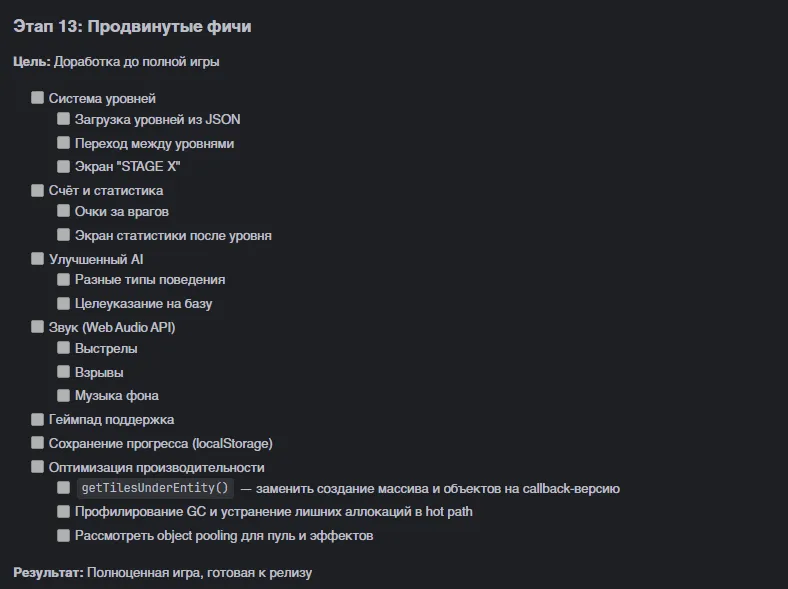Check the getTilesUnderEntity() task checkbox

pyautogui.click(x=64, y=489)
